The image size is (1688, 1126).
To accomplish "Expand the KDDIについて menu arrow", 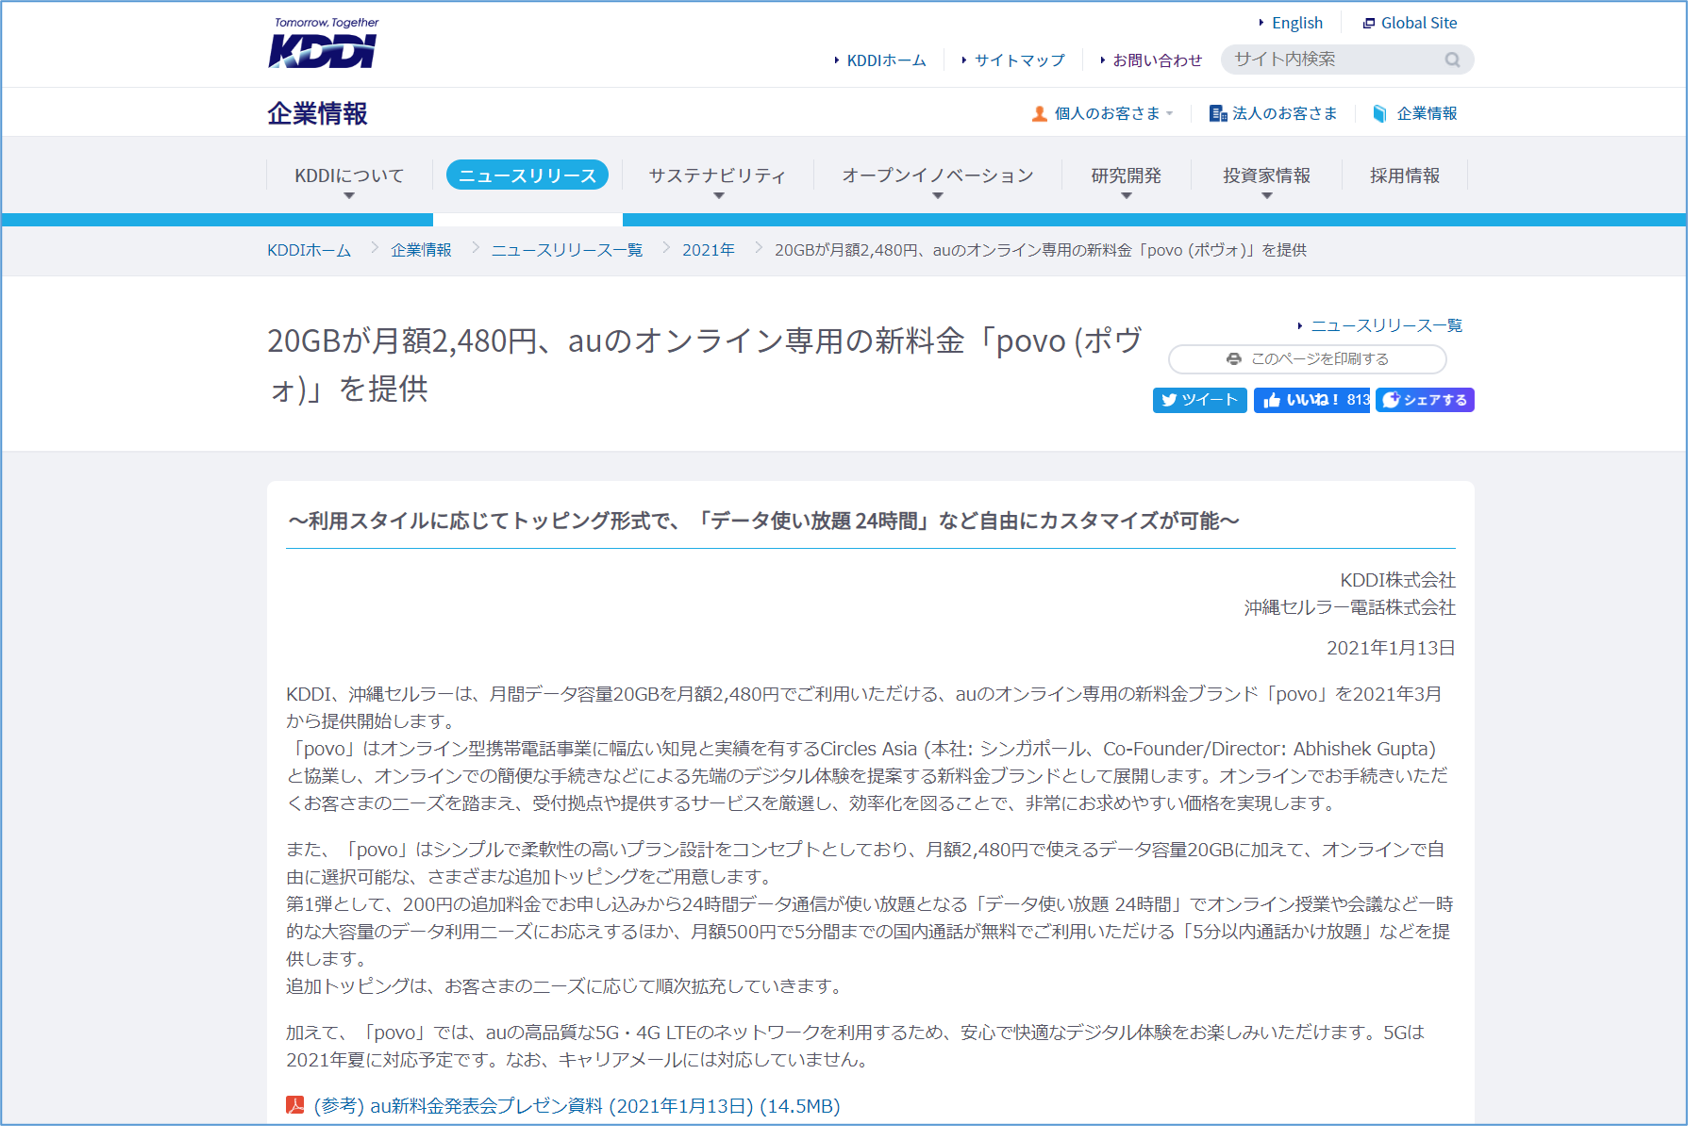I will click(x=349, y=196).
